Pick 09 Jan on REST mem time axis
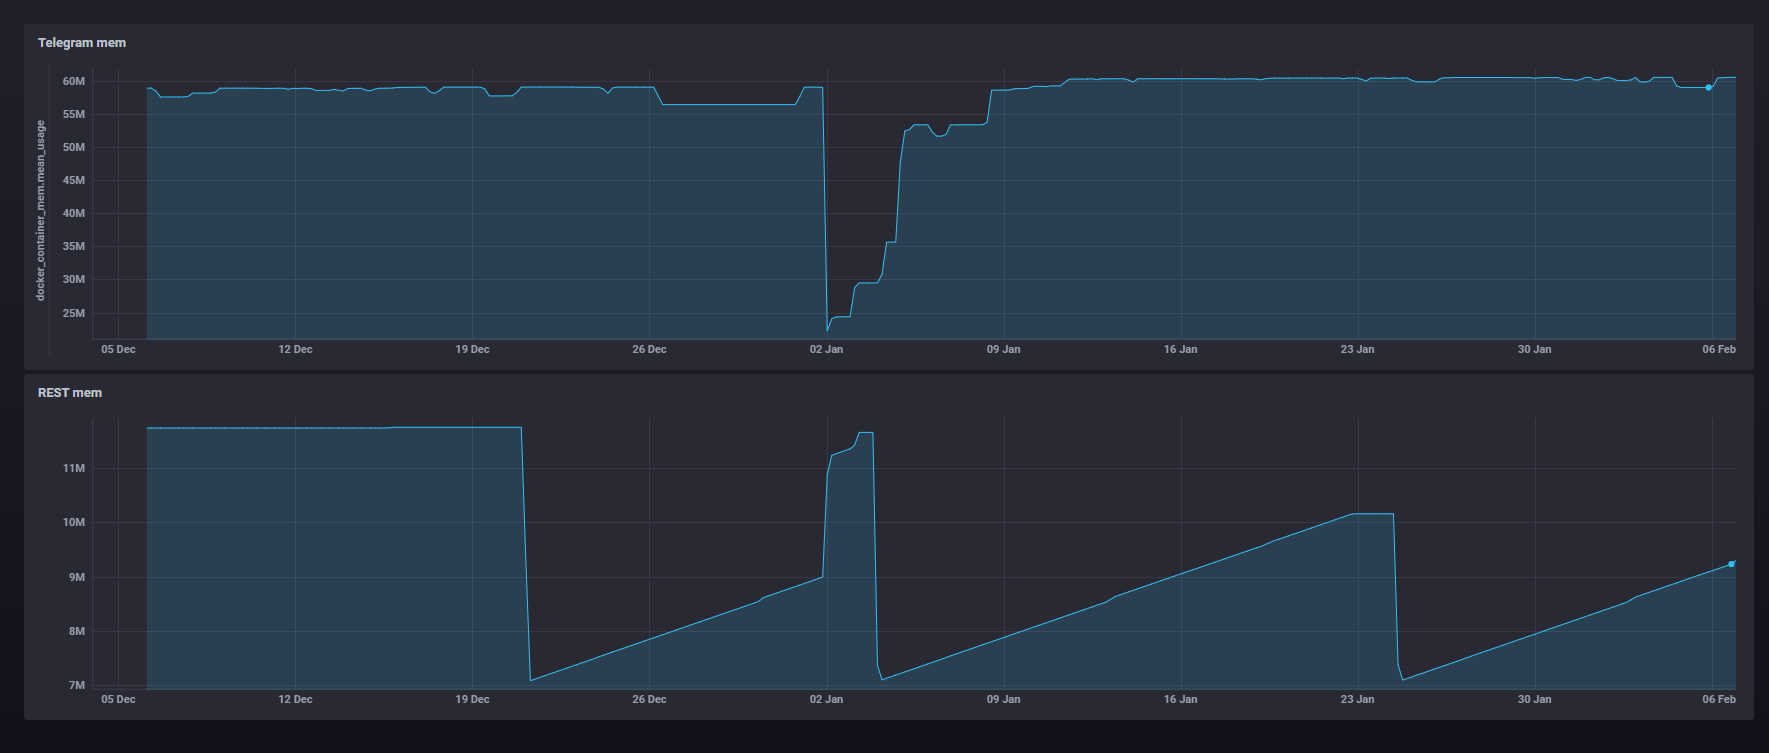 tap(1003, 699)
